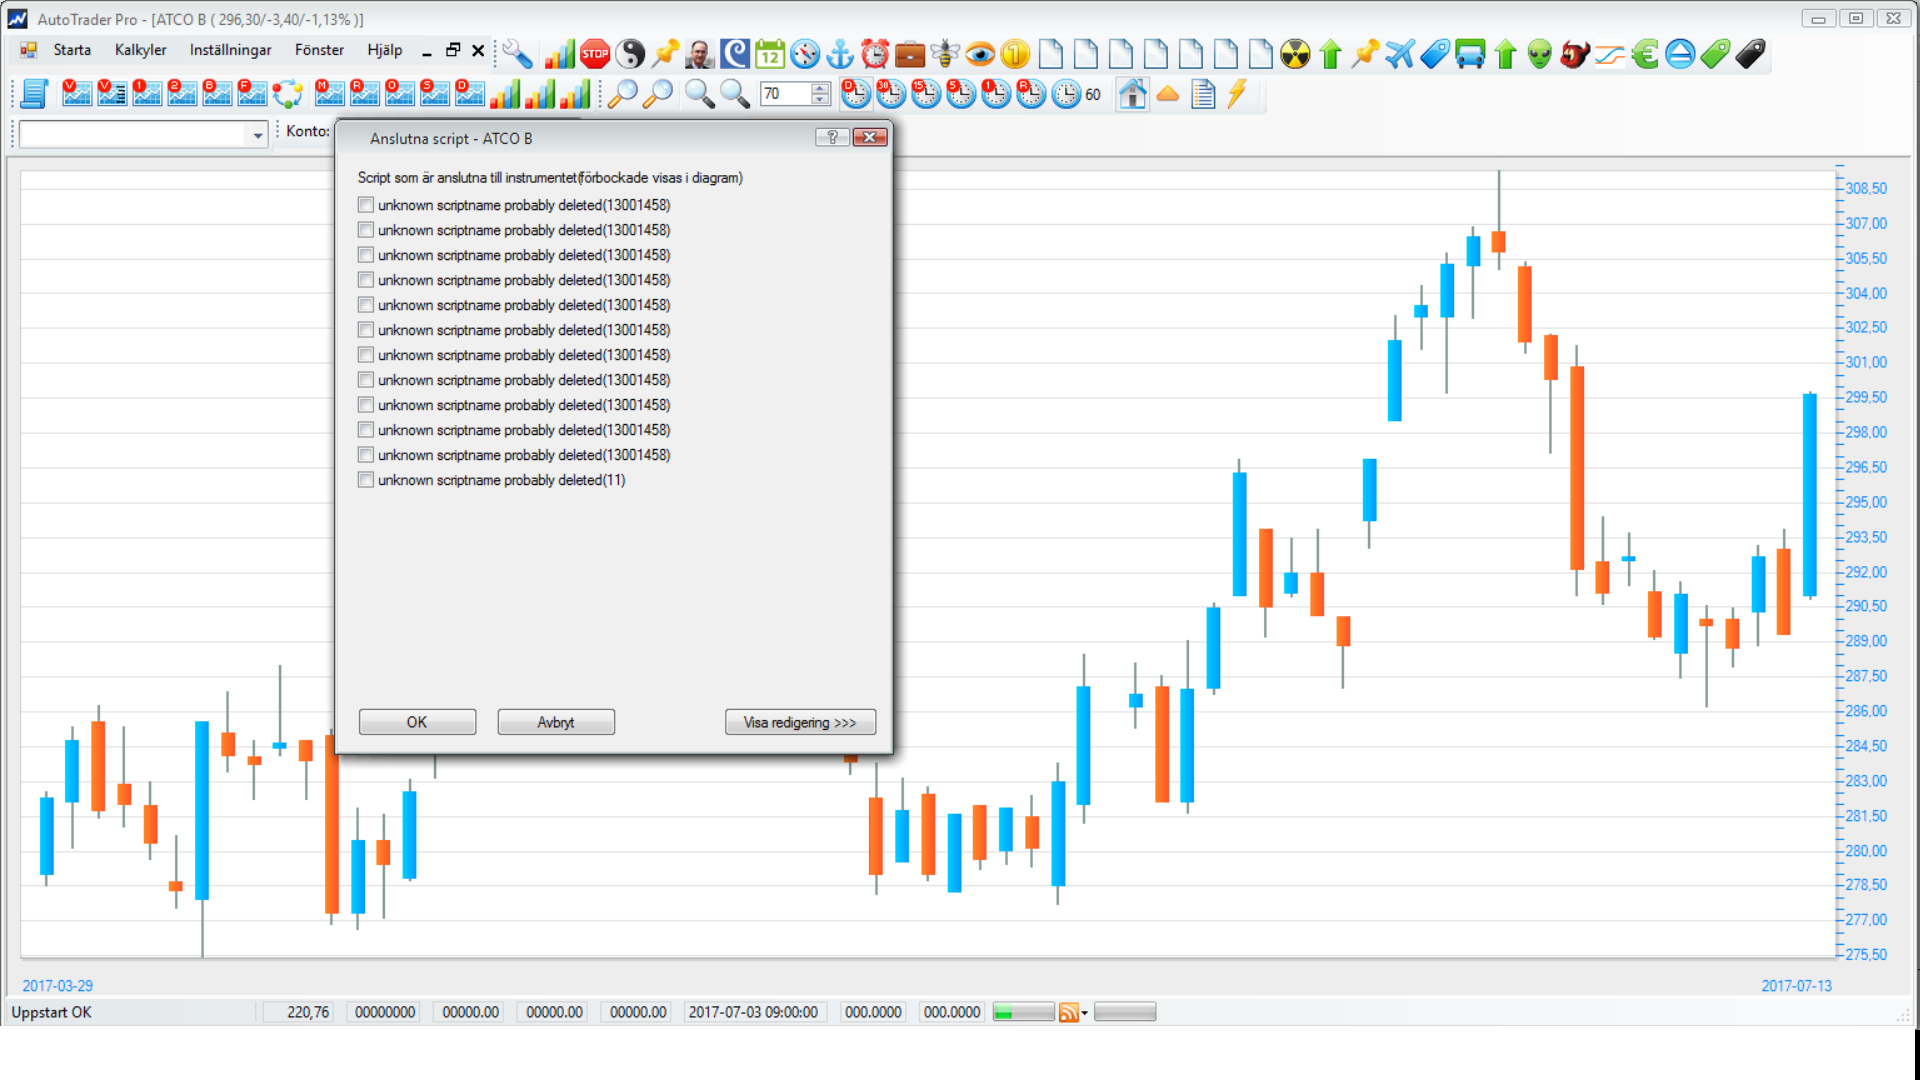The image size is (1920, 1080).
Task: Click Visa redigering >>> button
Action: click(x=800, y=722)
